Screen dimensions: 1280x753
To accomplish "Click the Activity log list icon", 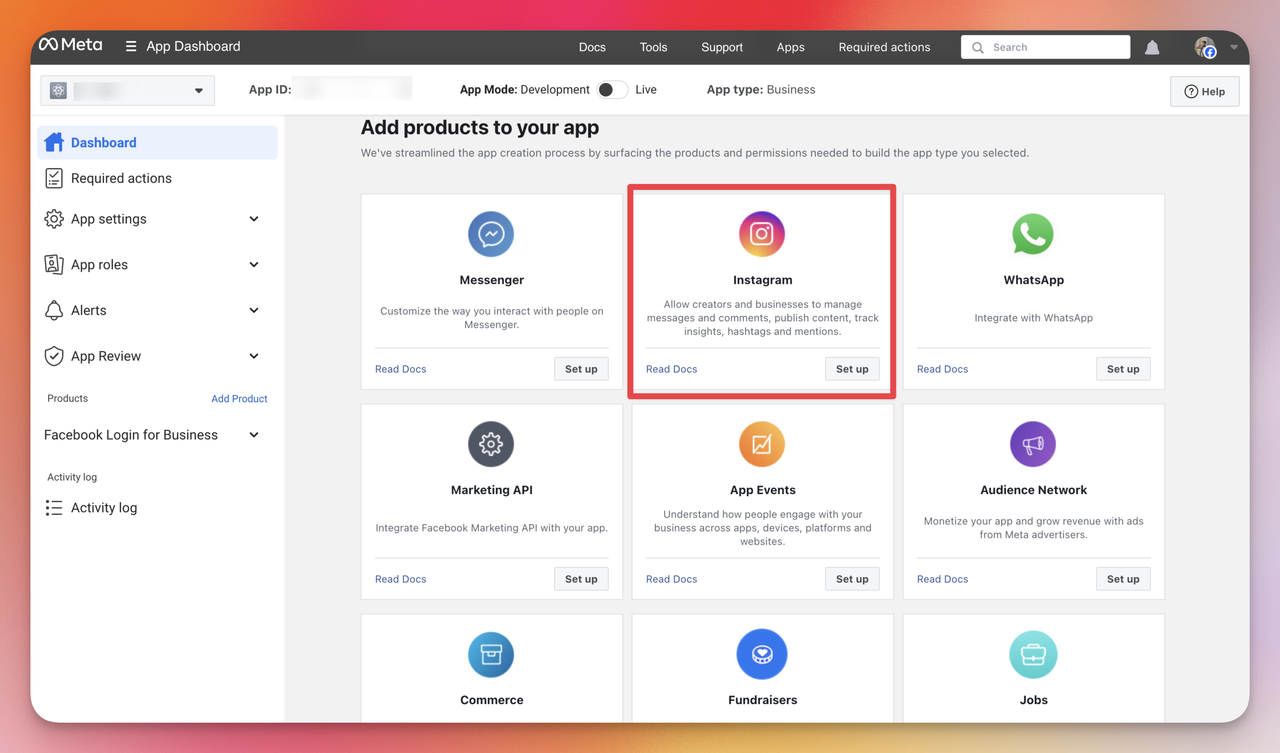I will click(x=54, y=508).
